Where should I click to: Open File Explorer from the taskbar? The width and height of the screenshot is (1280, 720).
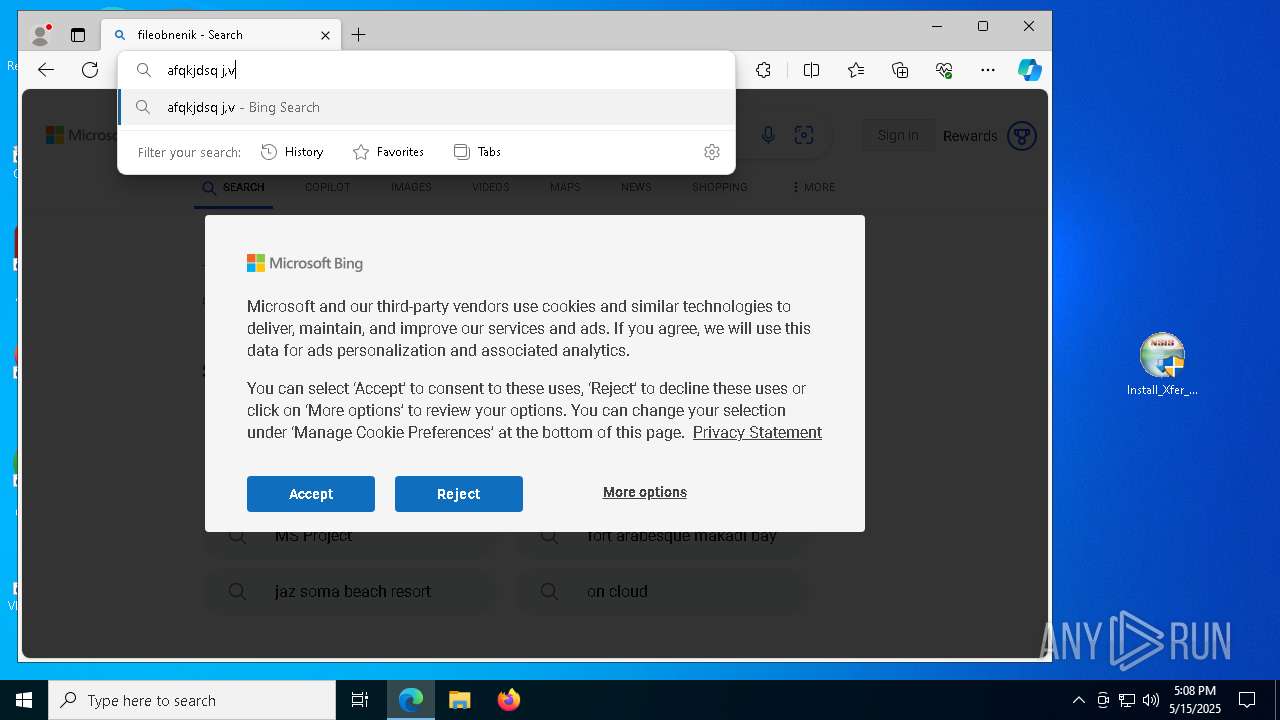(x=459, y=700)
